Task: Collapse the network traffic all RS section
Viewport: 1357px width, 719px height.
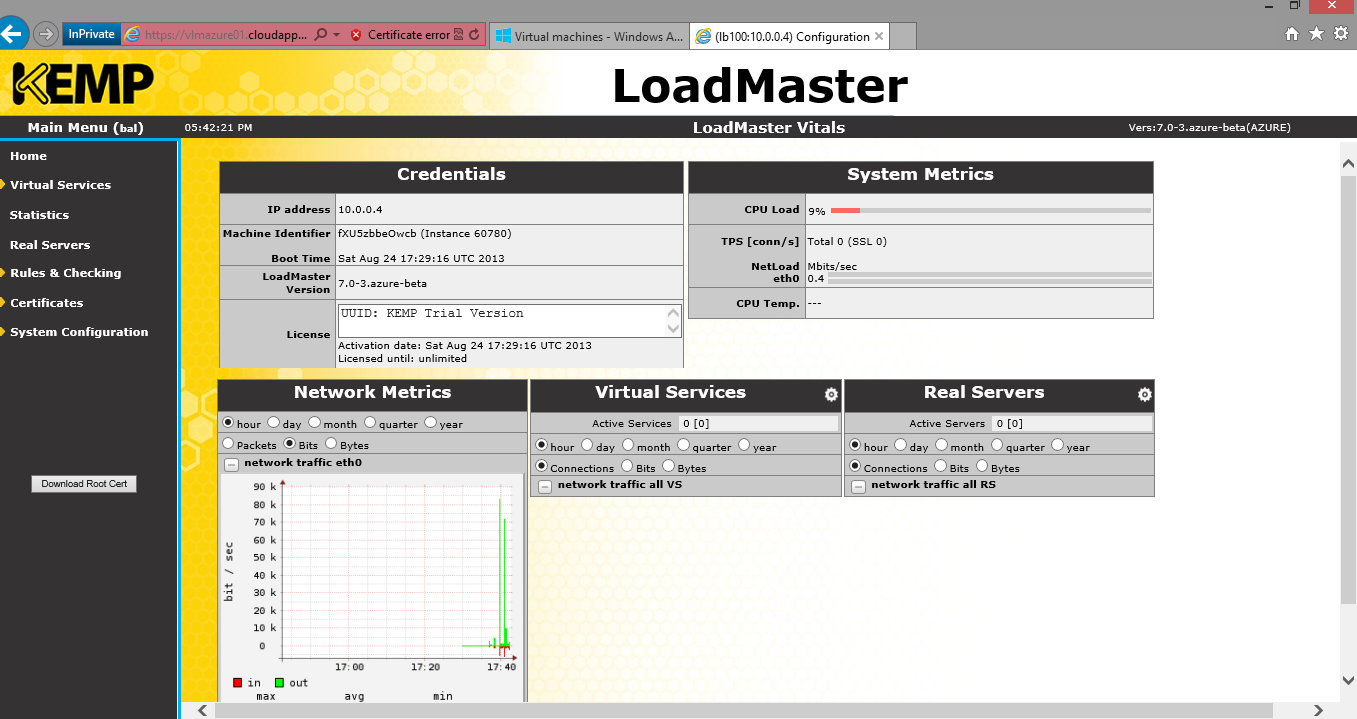Action: [x=858, y=487]
